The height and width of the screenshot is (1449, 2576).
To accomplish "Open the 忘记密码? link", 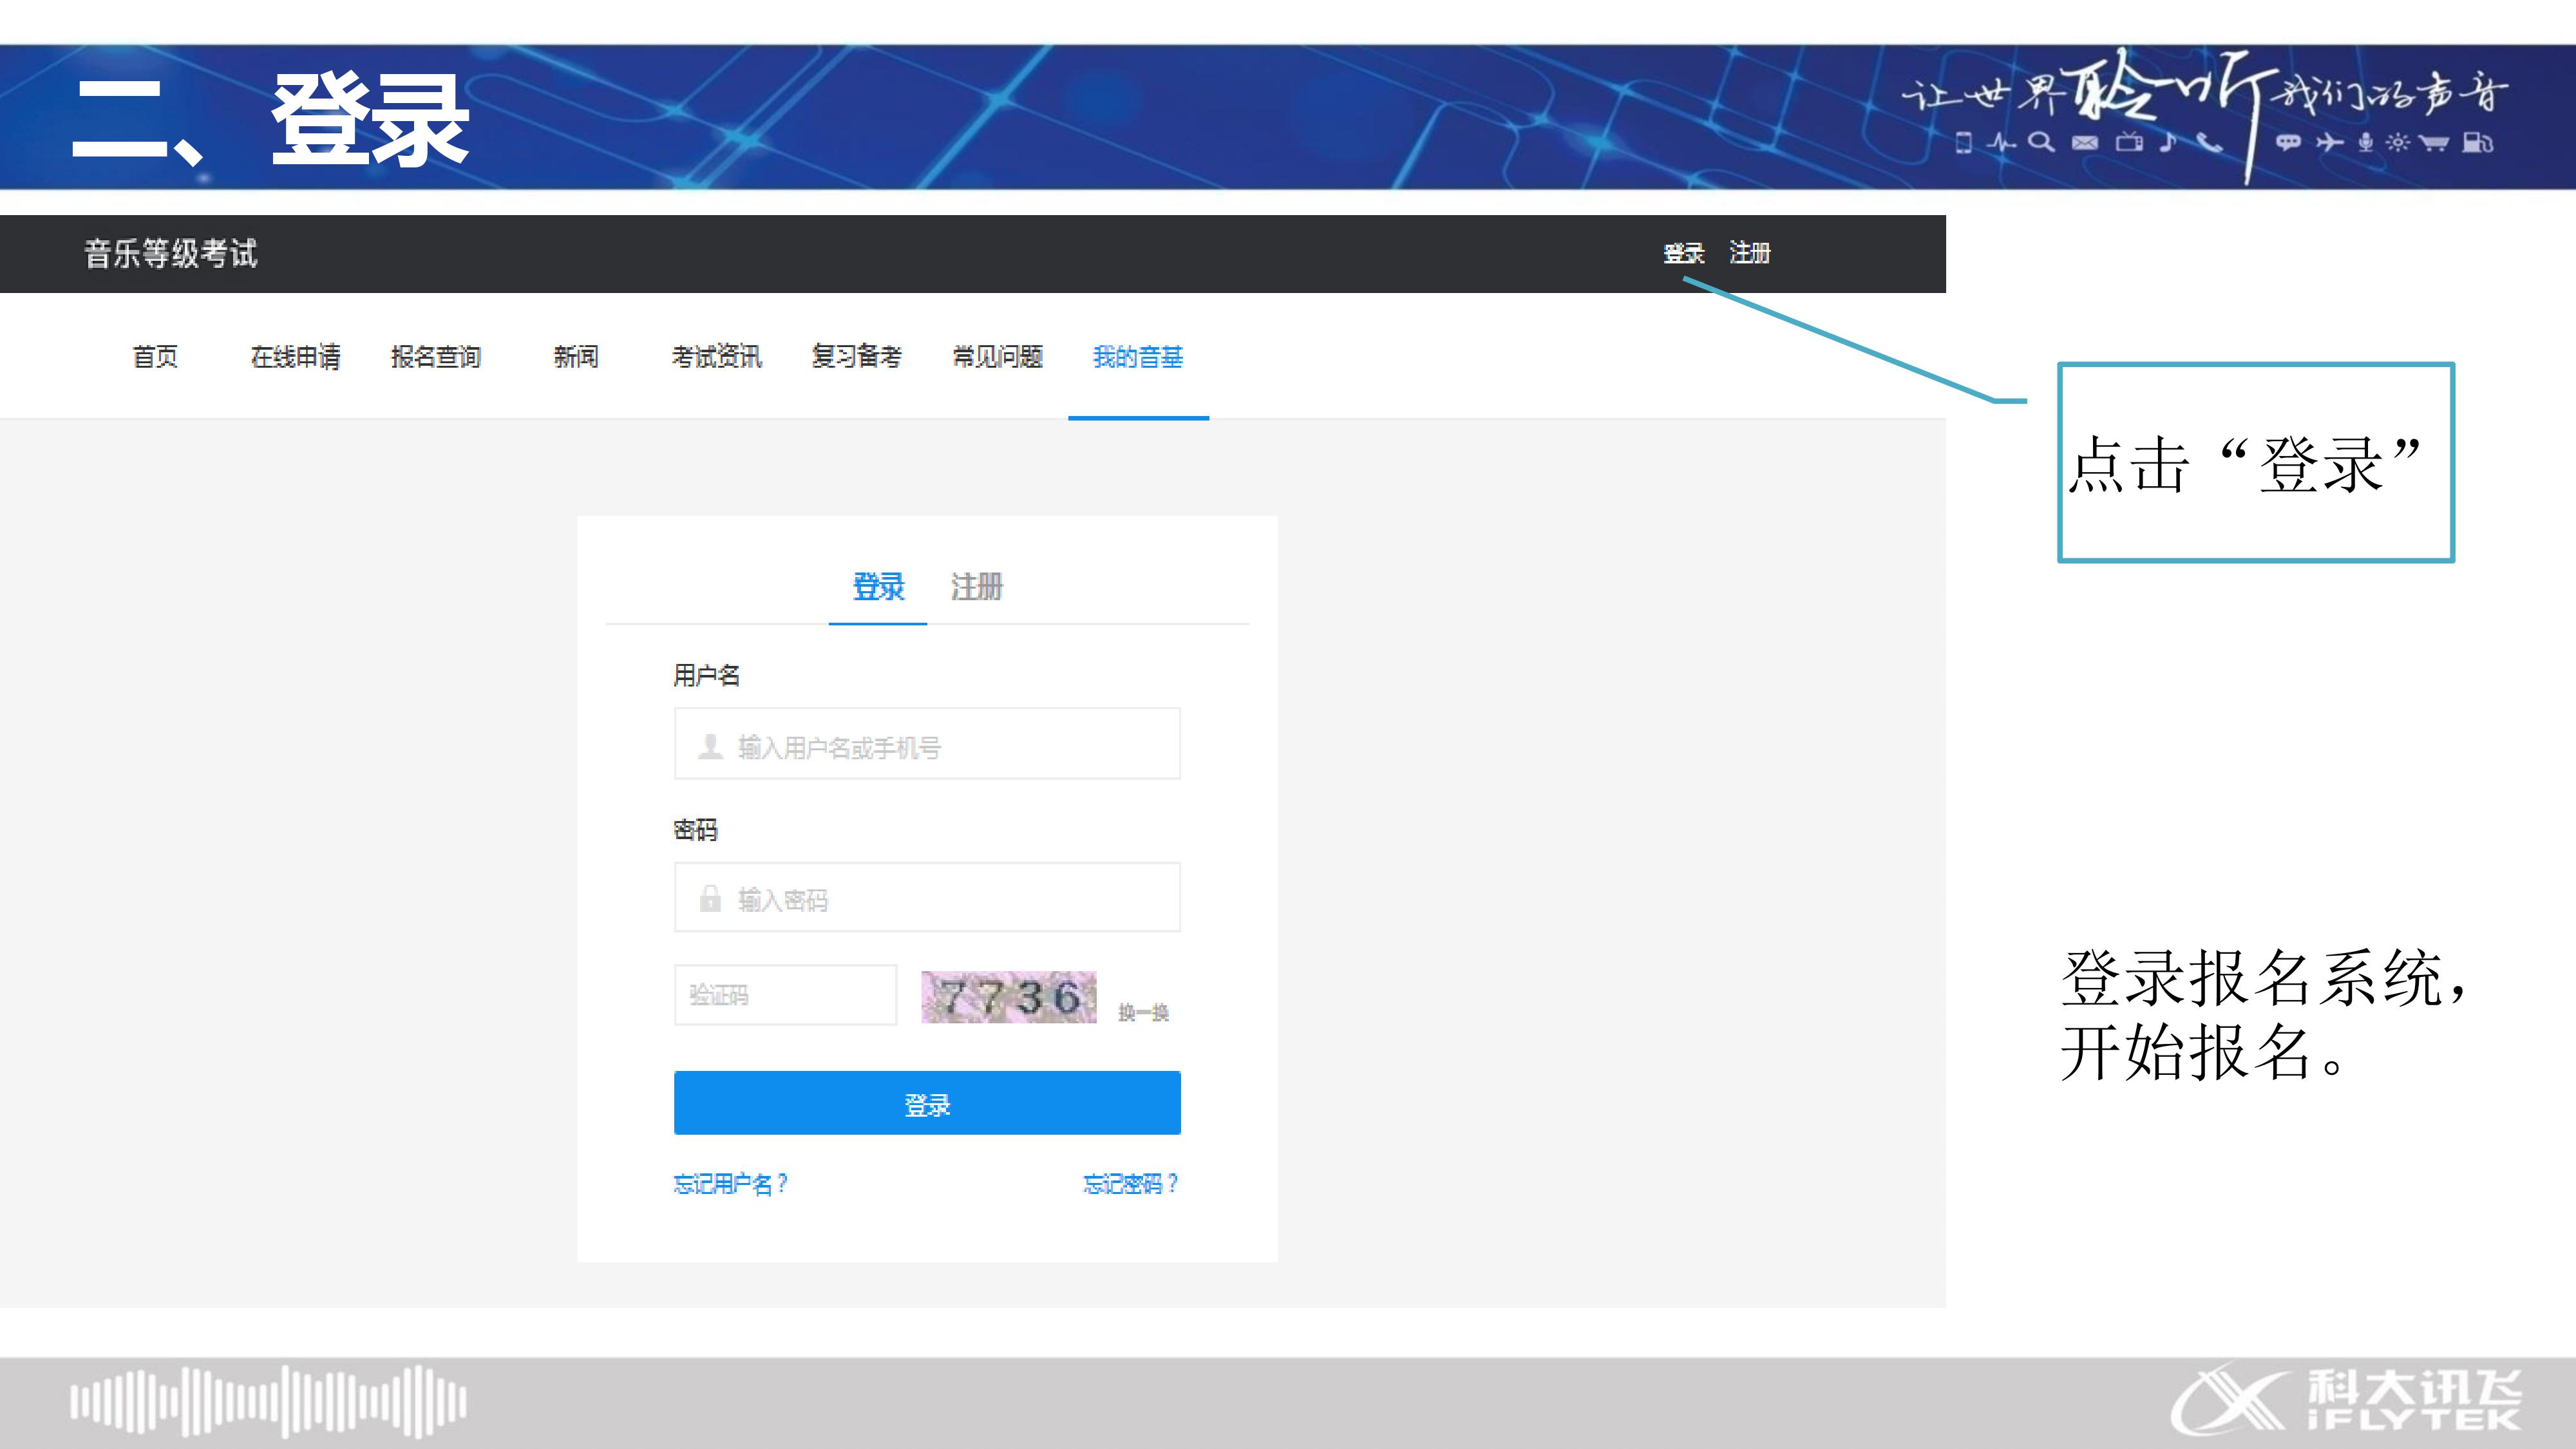I will point(1130,1184).
